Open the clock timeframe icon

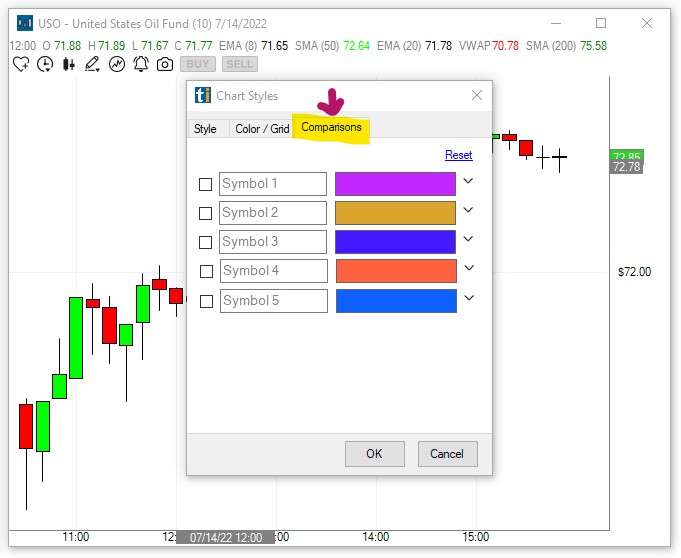45,64
